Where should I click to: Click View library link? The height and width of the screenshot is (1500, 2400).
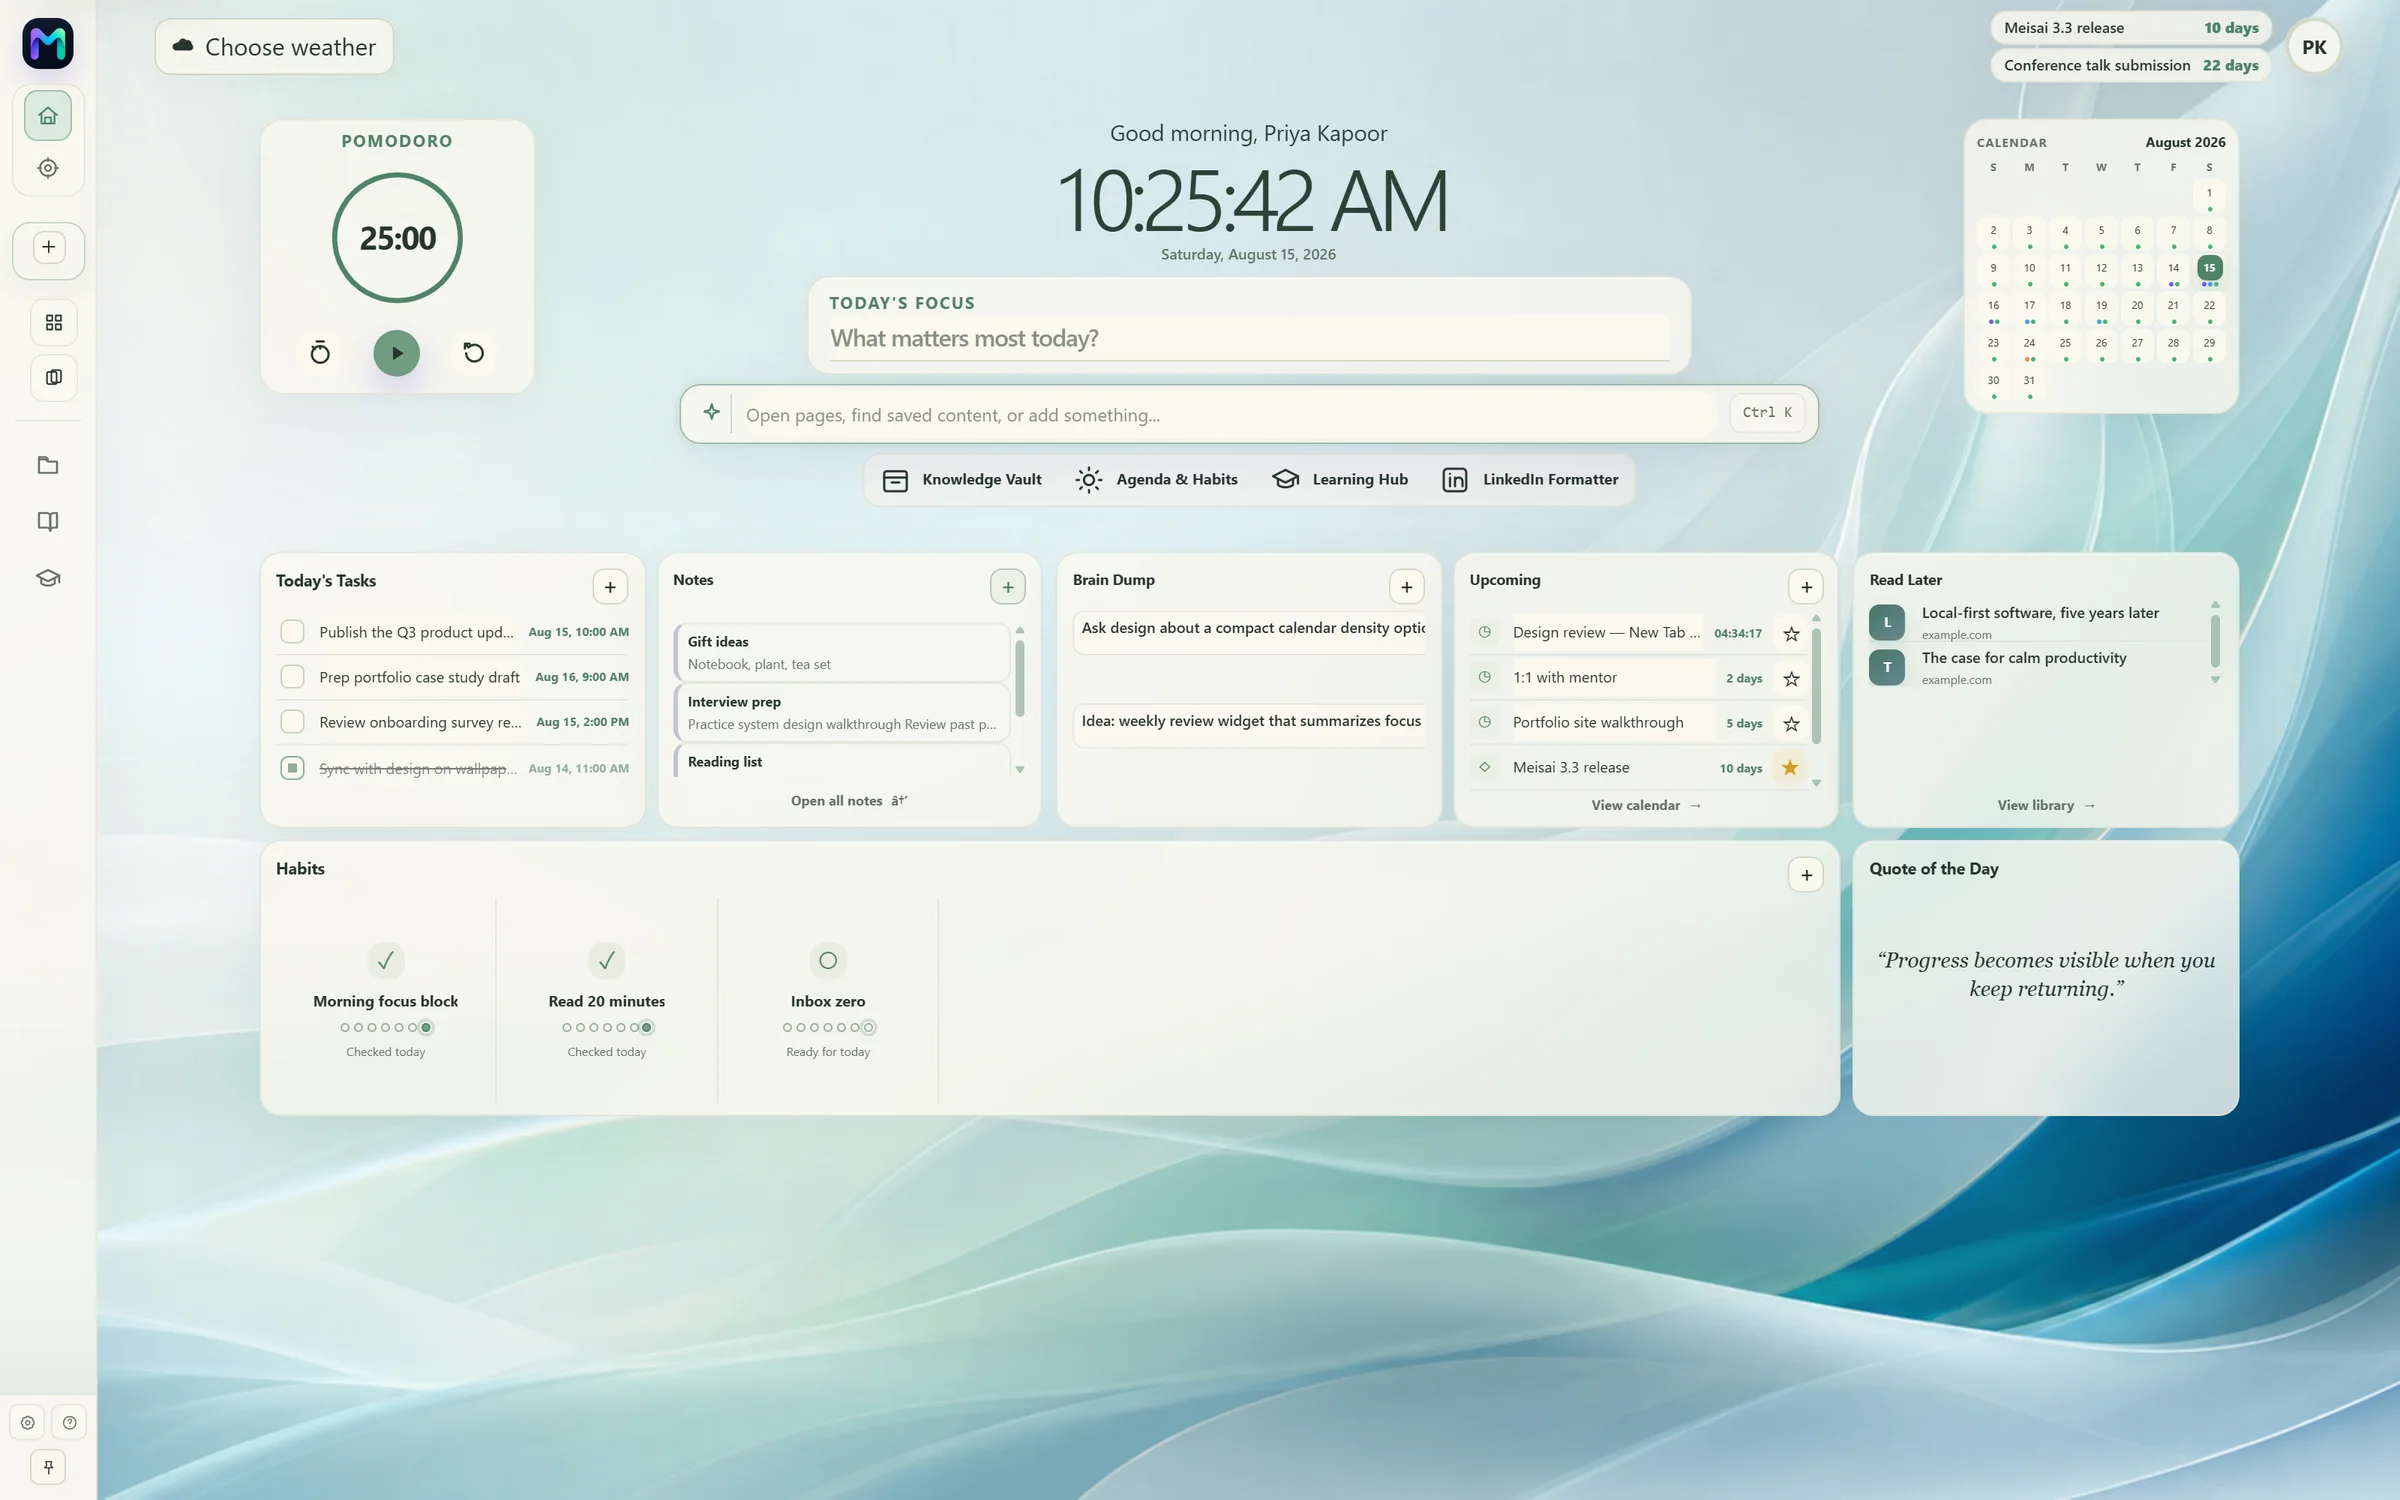click(2046, 805)
